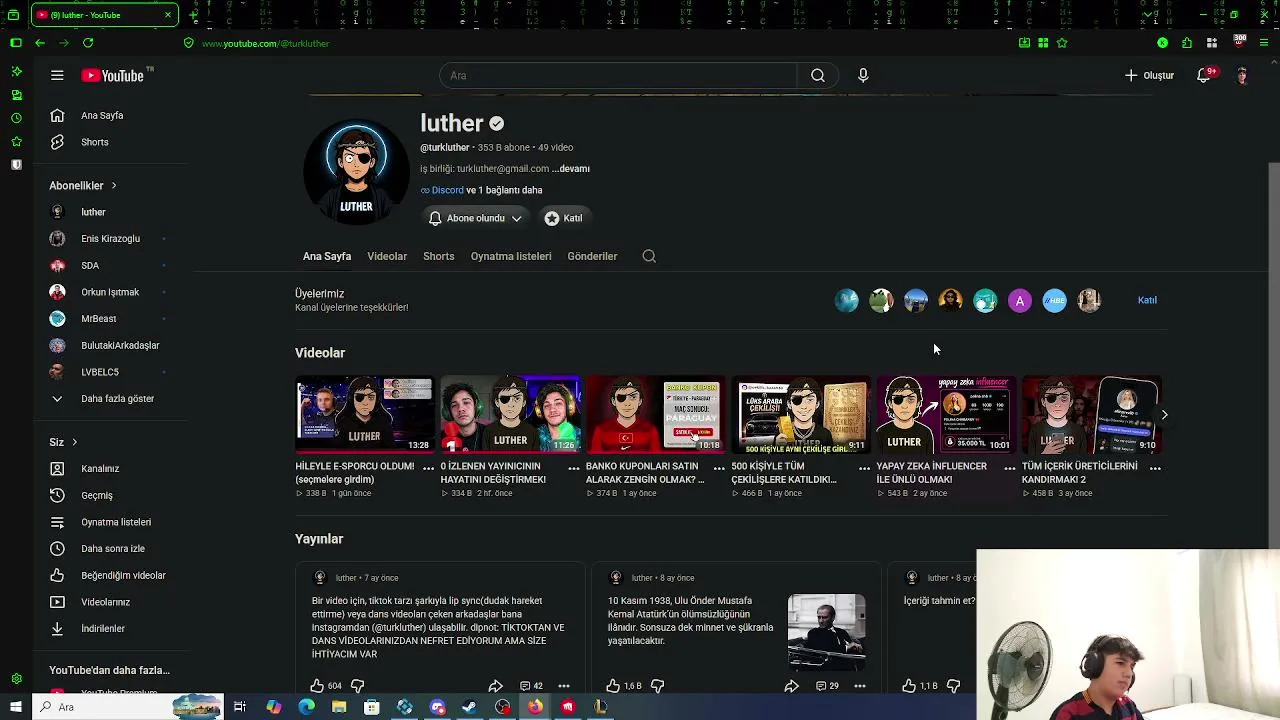The width and height of the screenshot is (1280, 720).
Task: Switch to the channel's Videolar tab
Action: [x=387, y=256]
